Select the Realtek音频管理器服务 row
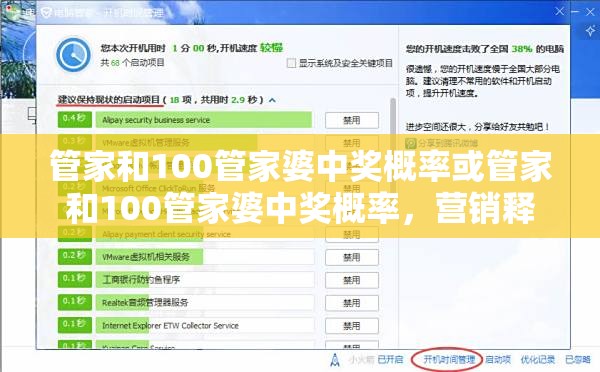Image resolution: width=600 pixels, height=372 pixels. pos(205,303)
